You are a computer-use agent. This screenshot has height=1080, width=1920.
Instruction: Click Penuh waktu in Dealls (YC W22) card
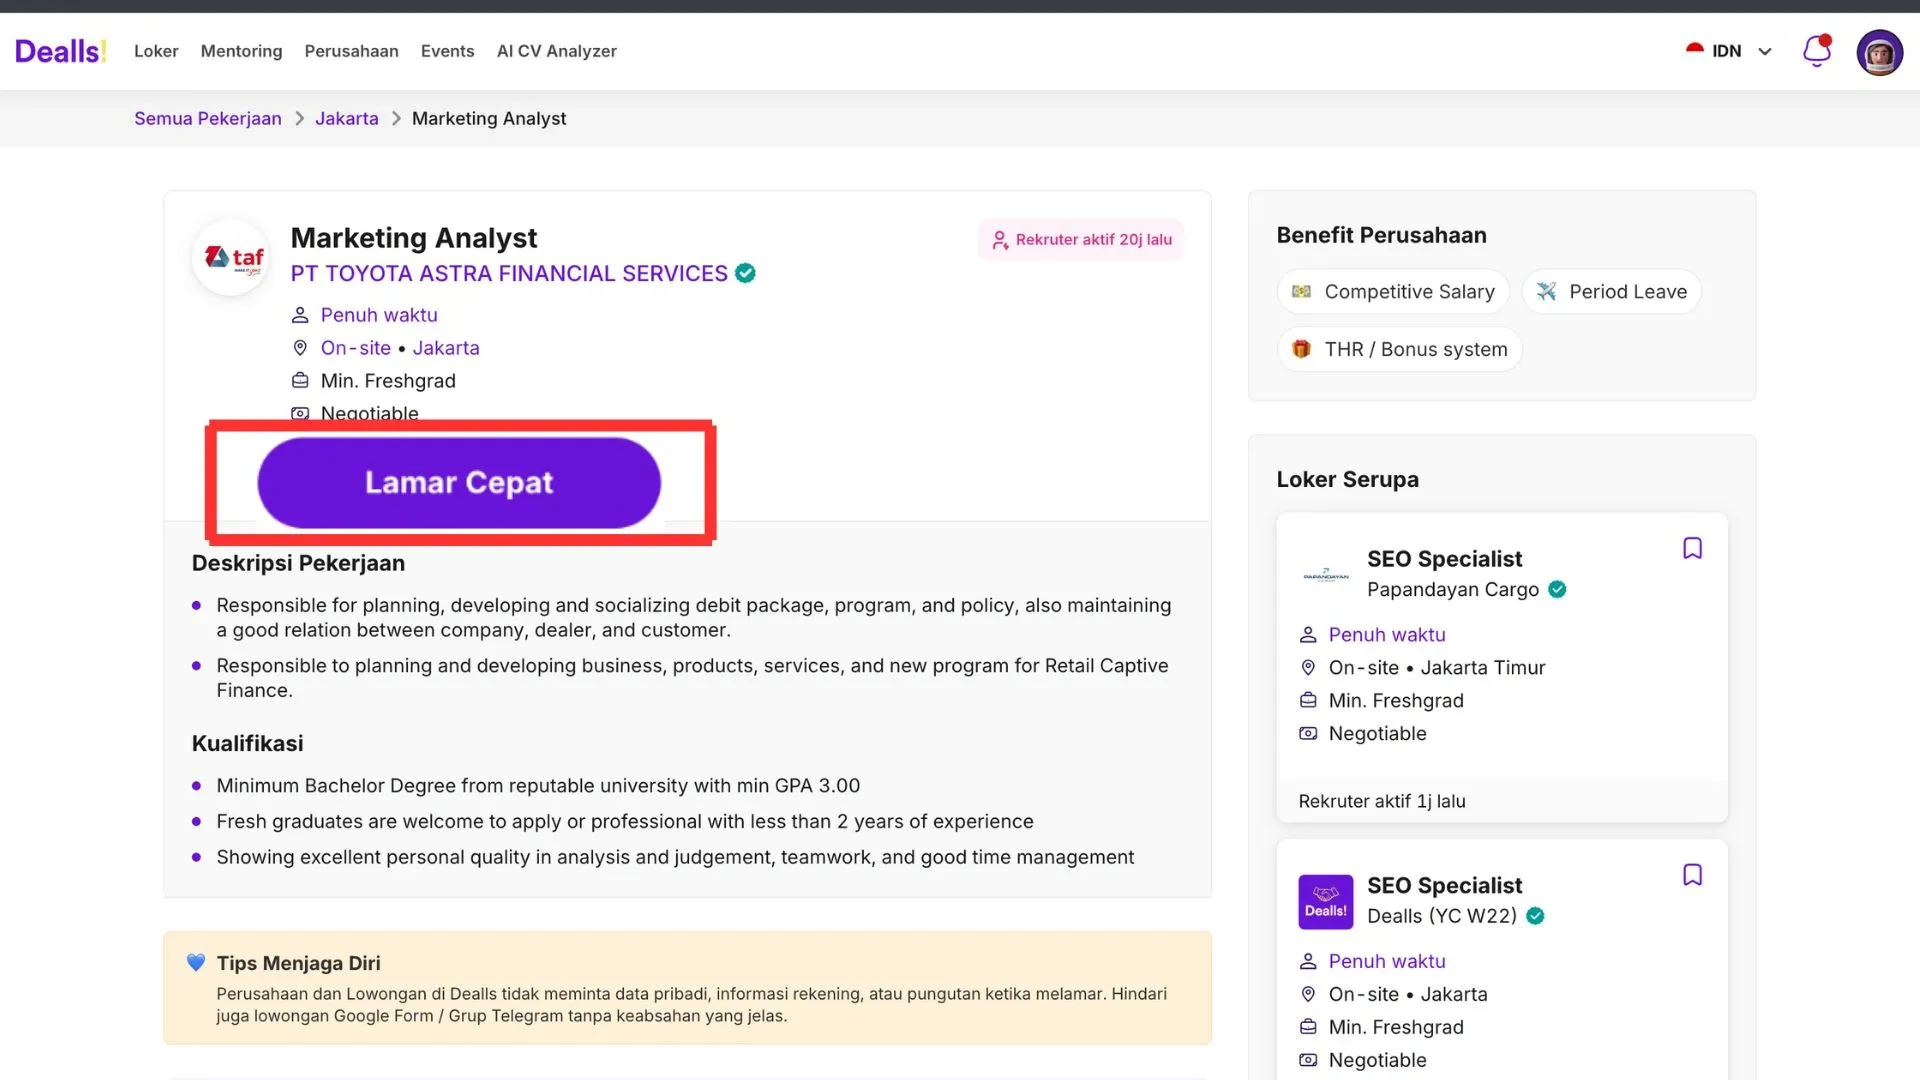pyautogui.click(x=1387, y=962)
